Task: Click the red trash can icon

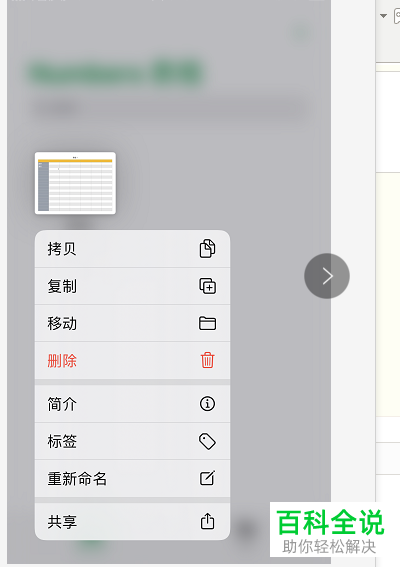Action: pos(208,360)
